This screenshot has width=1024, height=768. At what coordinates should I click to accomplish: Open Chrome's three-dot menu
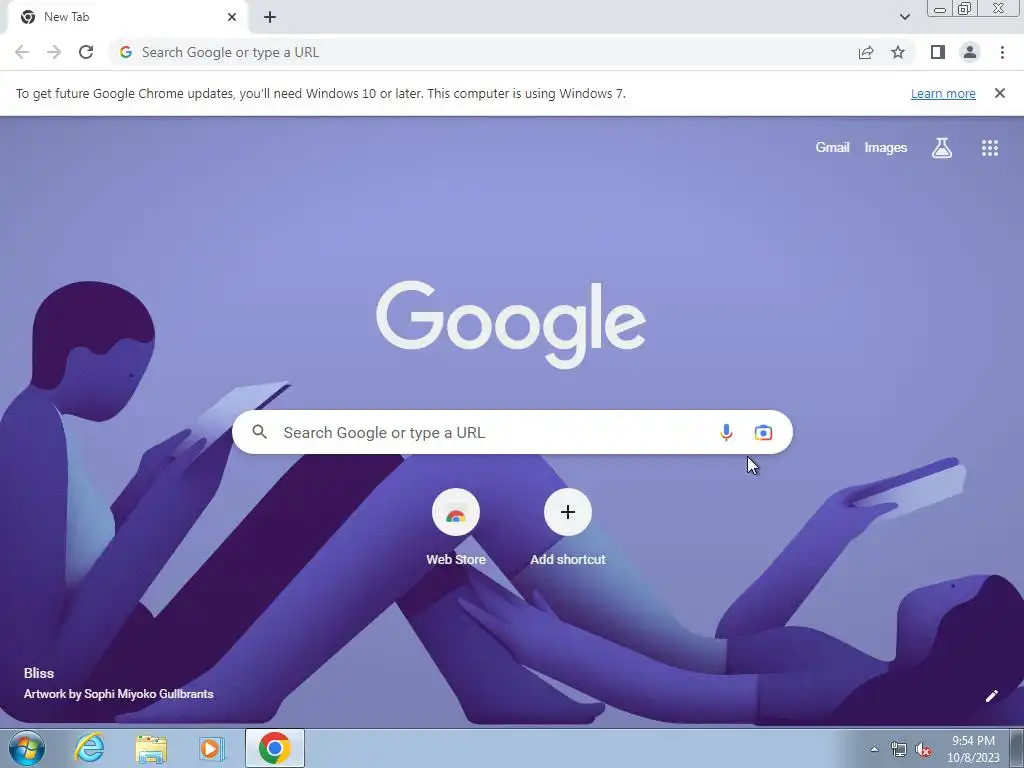(1002, 52)
